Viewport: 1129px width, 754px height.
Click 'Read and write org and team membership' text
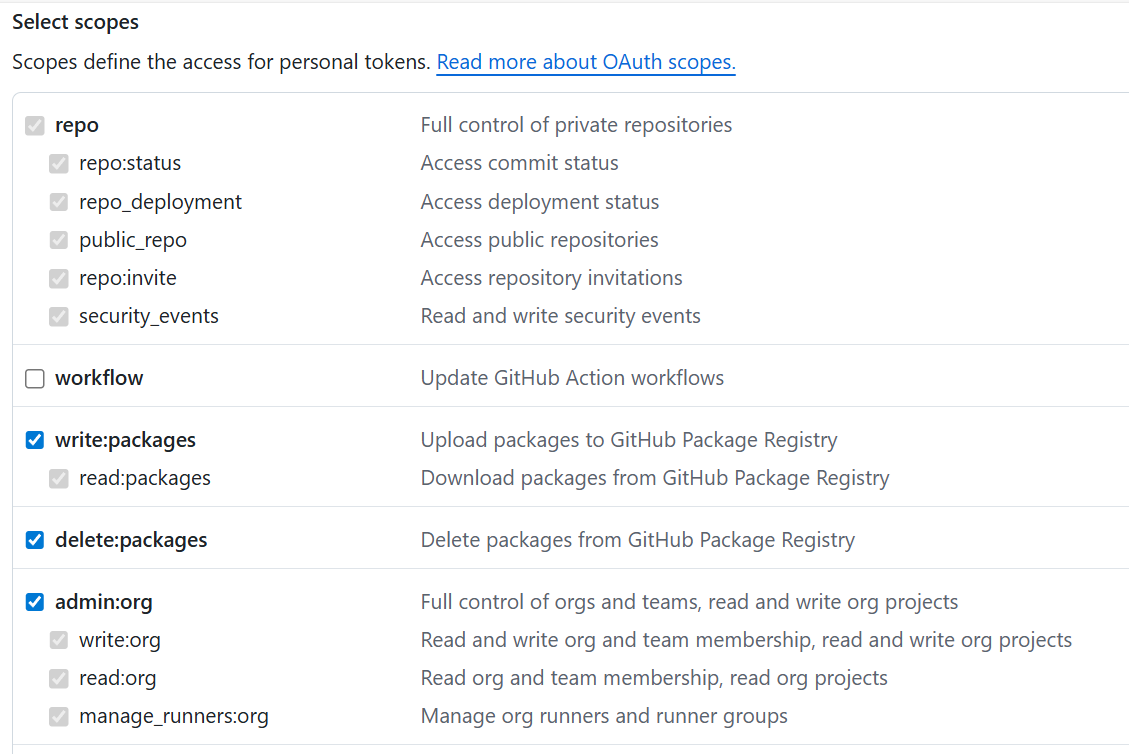pyautogui.click(x=746, y=640)
